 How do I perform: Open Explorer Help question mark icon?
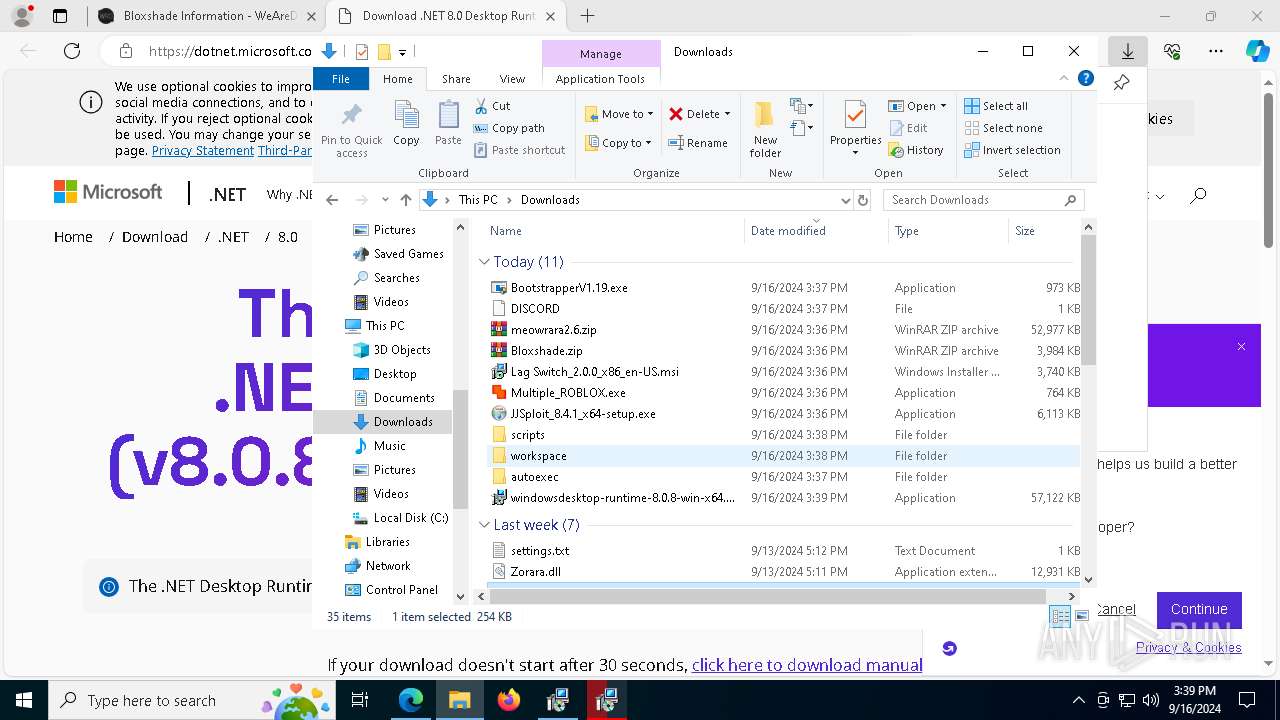click(x=1085, y=78)
